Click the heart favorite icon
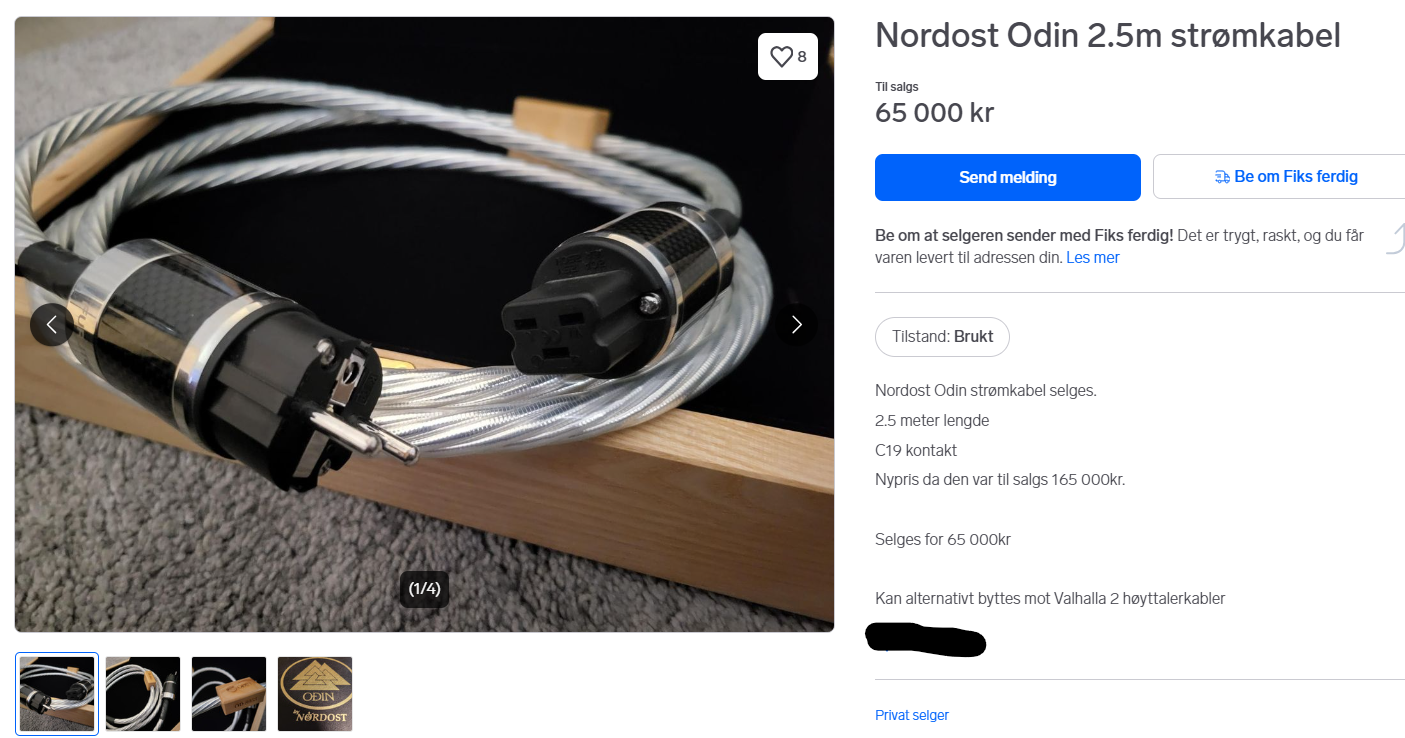Image resolution: width=1405 pixels, height=738 pixels. [x=781, y=57]
